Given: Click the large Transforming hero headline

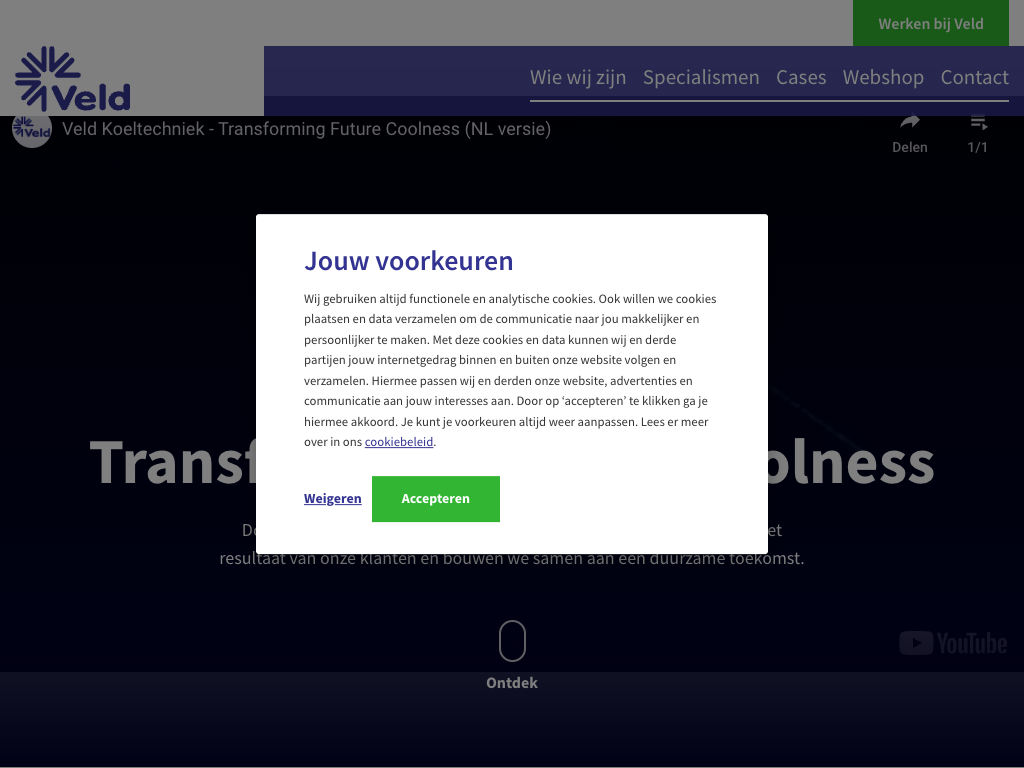Looking at the screenshot, I should [x=170, y=464].
